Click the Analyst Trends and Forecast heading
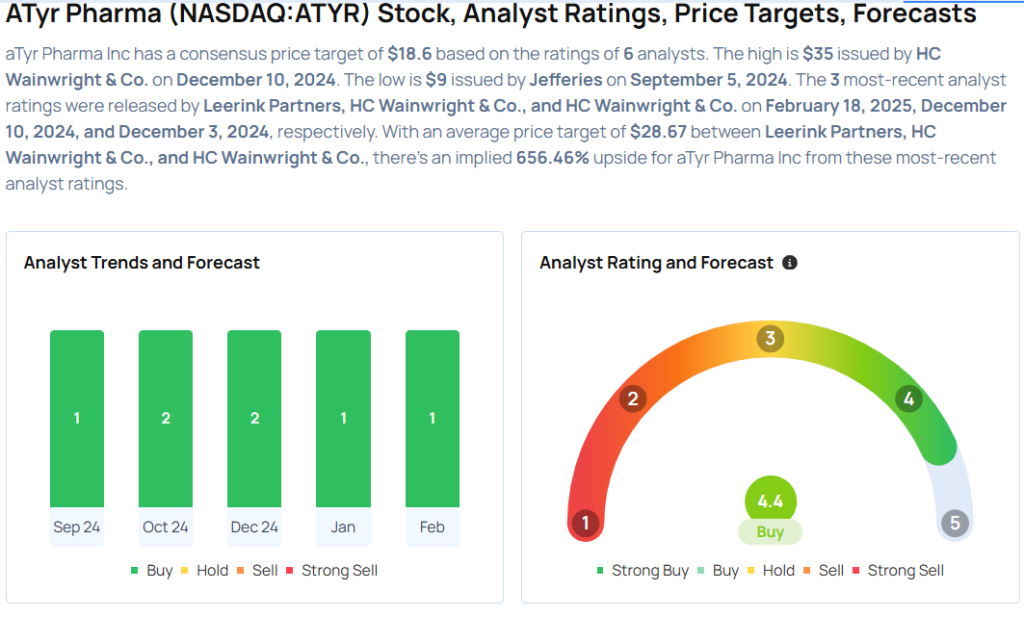 coord(142,263)
